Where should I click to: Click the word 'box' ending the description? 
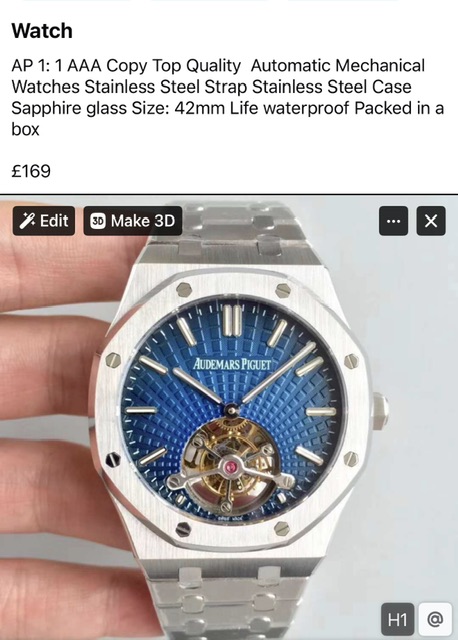pos(25,130)
